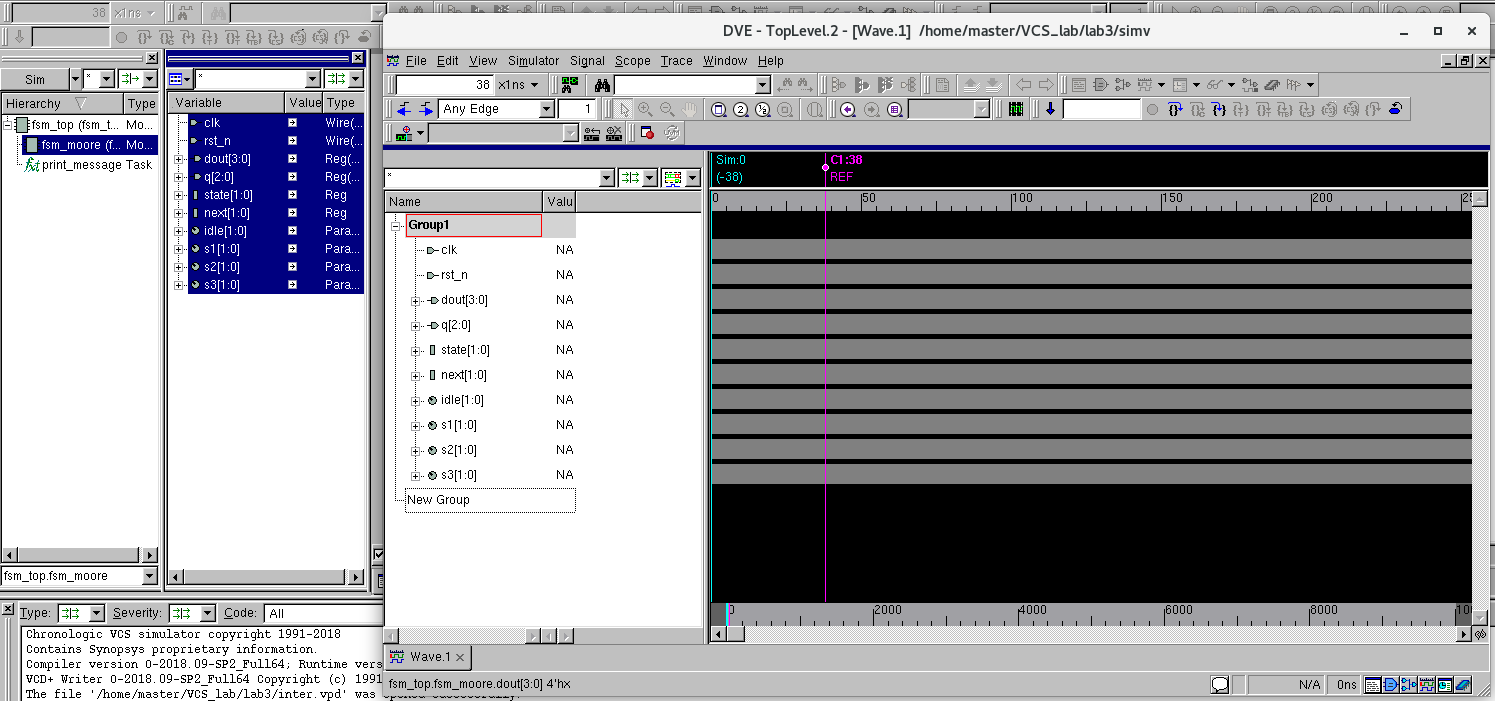The height and width of the screenshot is (701, 1495).
Task: Activate the pan hand tool
Action: pos(691,110)
